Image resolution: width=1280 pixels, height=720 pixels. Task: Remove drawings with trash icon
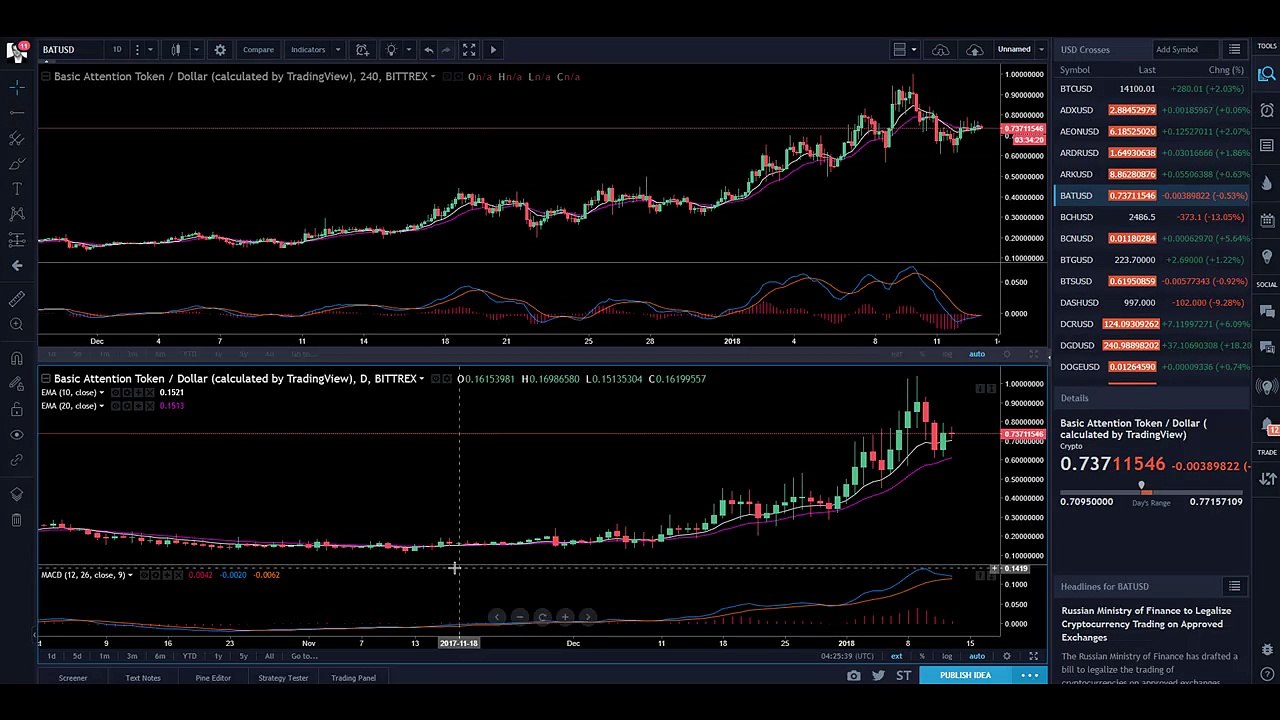click(x=17, y=519)
